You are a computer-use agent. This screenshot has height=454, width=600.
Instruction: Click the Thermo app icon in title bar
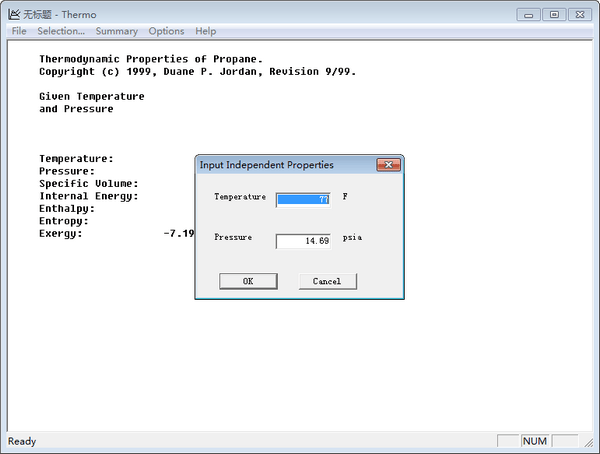click(x=14, y=14)
